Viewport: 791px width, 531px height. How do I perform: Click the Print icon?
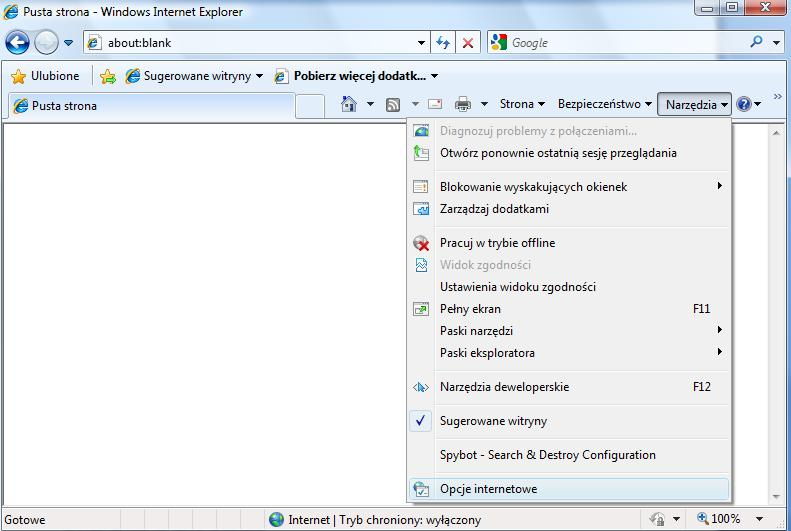(463, 104)
